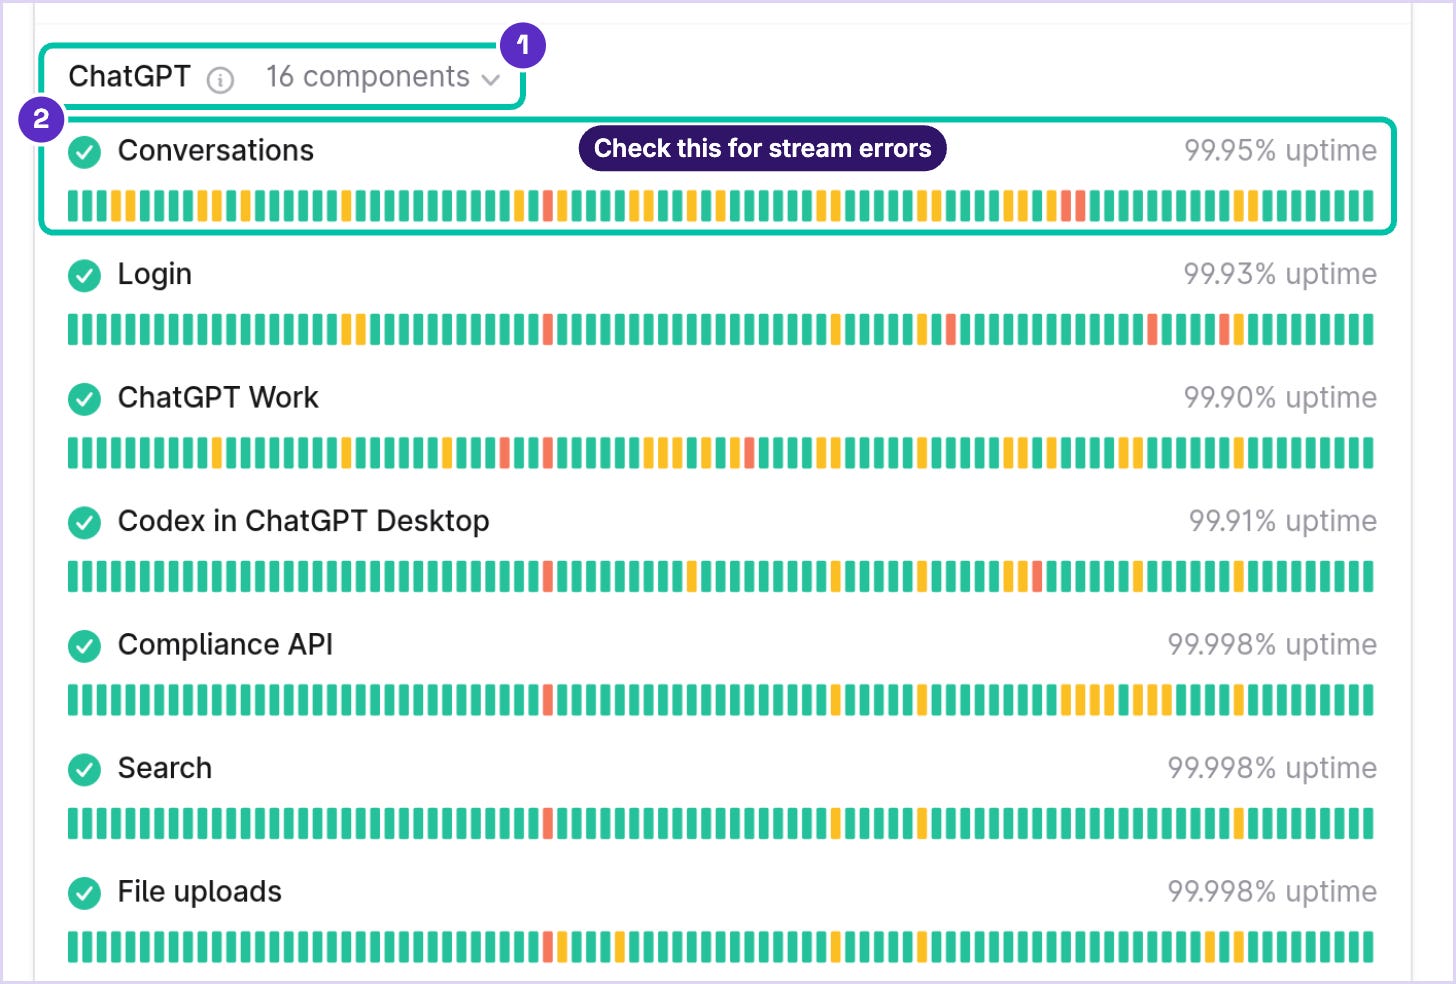Click the Compliance API status check icon
1456x984 pixels.
(85, 646)
